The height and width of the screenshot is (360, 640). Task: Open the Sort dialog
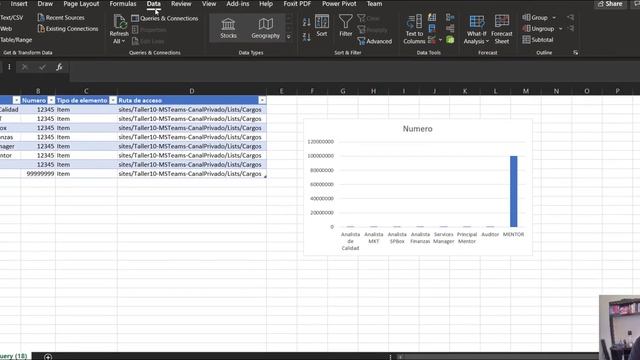tap(322, 26)
